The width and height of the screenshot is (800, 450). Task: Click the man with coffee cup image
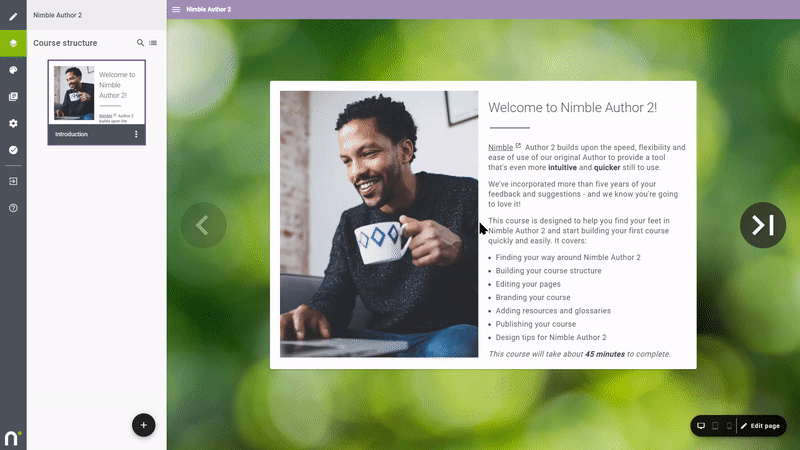pyautogui.click(x=379, y=224)
